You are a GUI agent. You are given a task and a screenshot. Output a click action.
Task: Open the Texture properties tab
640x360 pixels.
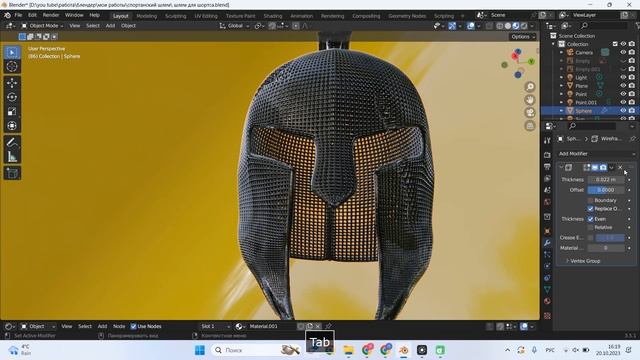tap(547, 316)
